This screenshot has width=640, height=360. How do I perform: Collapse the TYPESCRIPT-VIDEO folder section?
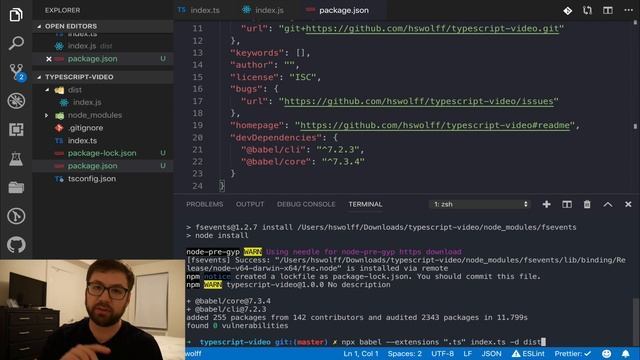tap(103, 77)
